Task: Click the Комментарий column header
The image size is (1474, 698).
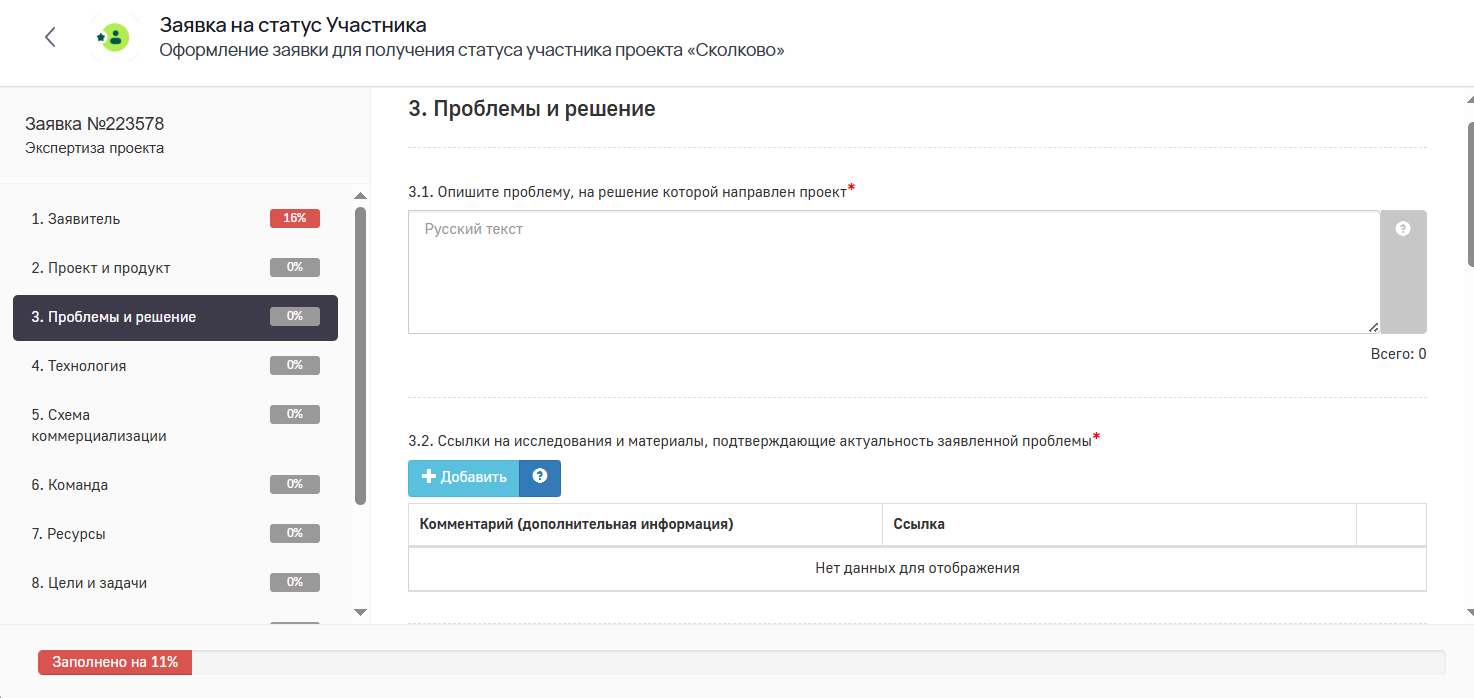Action: point(645,524)
